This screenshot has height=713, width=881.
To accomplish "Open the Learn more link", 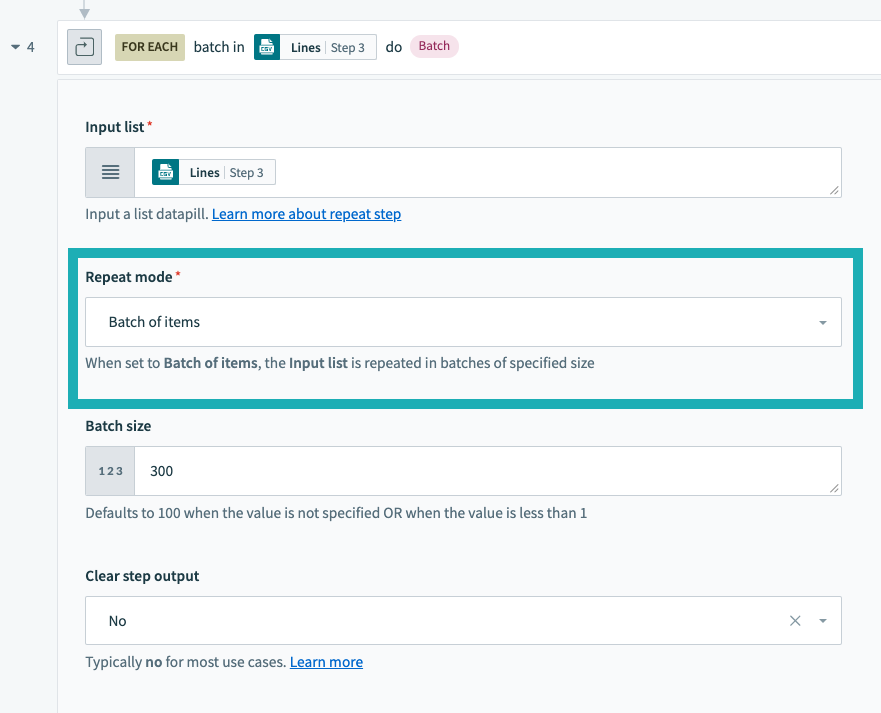I will coord(326,662).
